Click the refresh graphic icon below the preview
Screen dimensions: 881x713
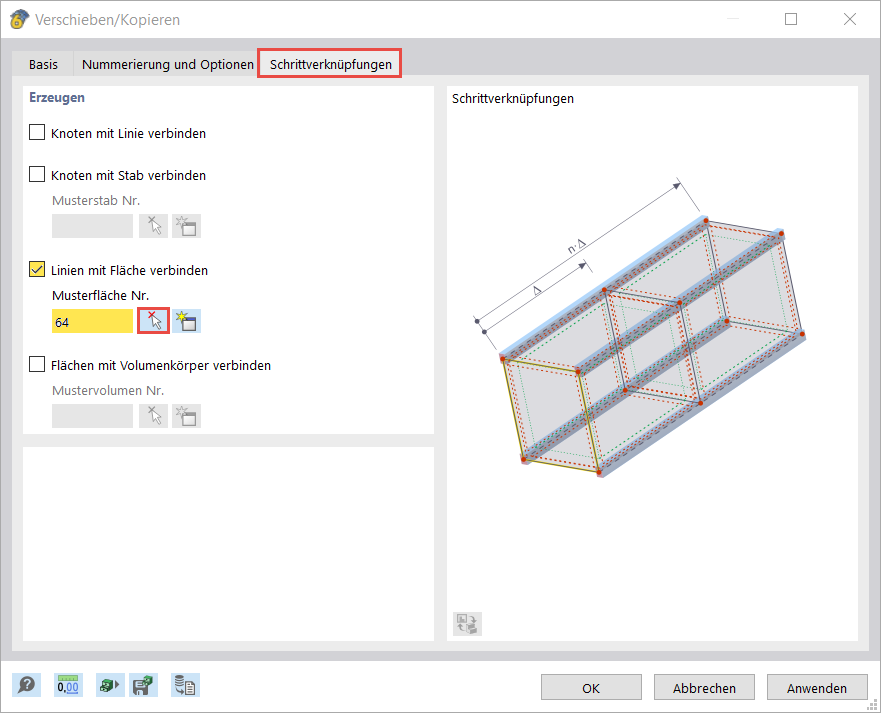(466, 623)
